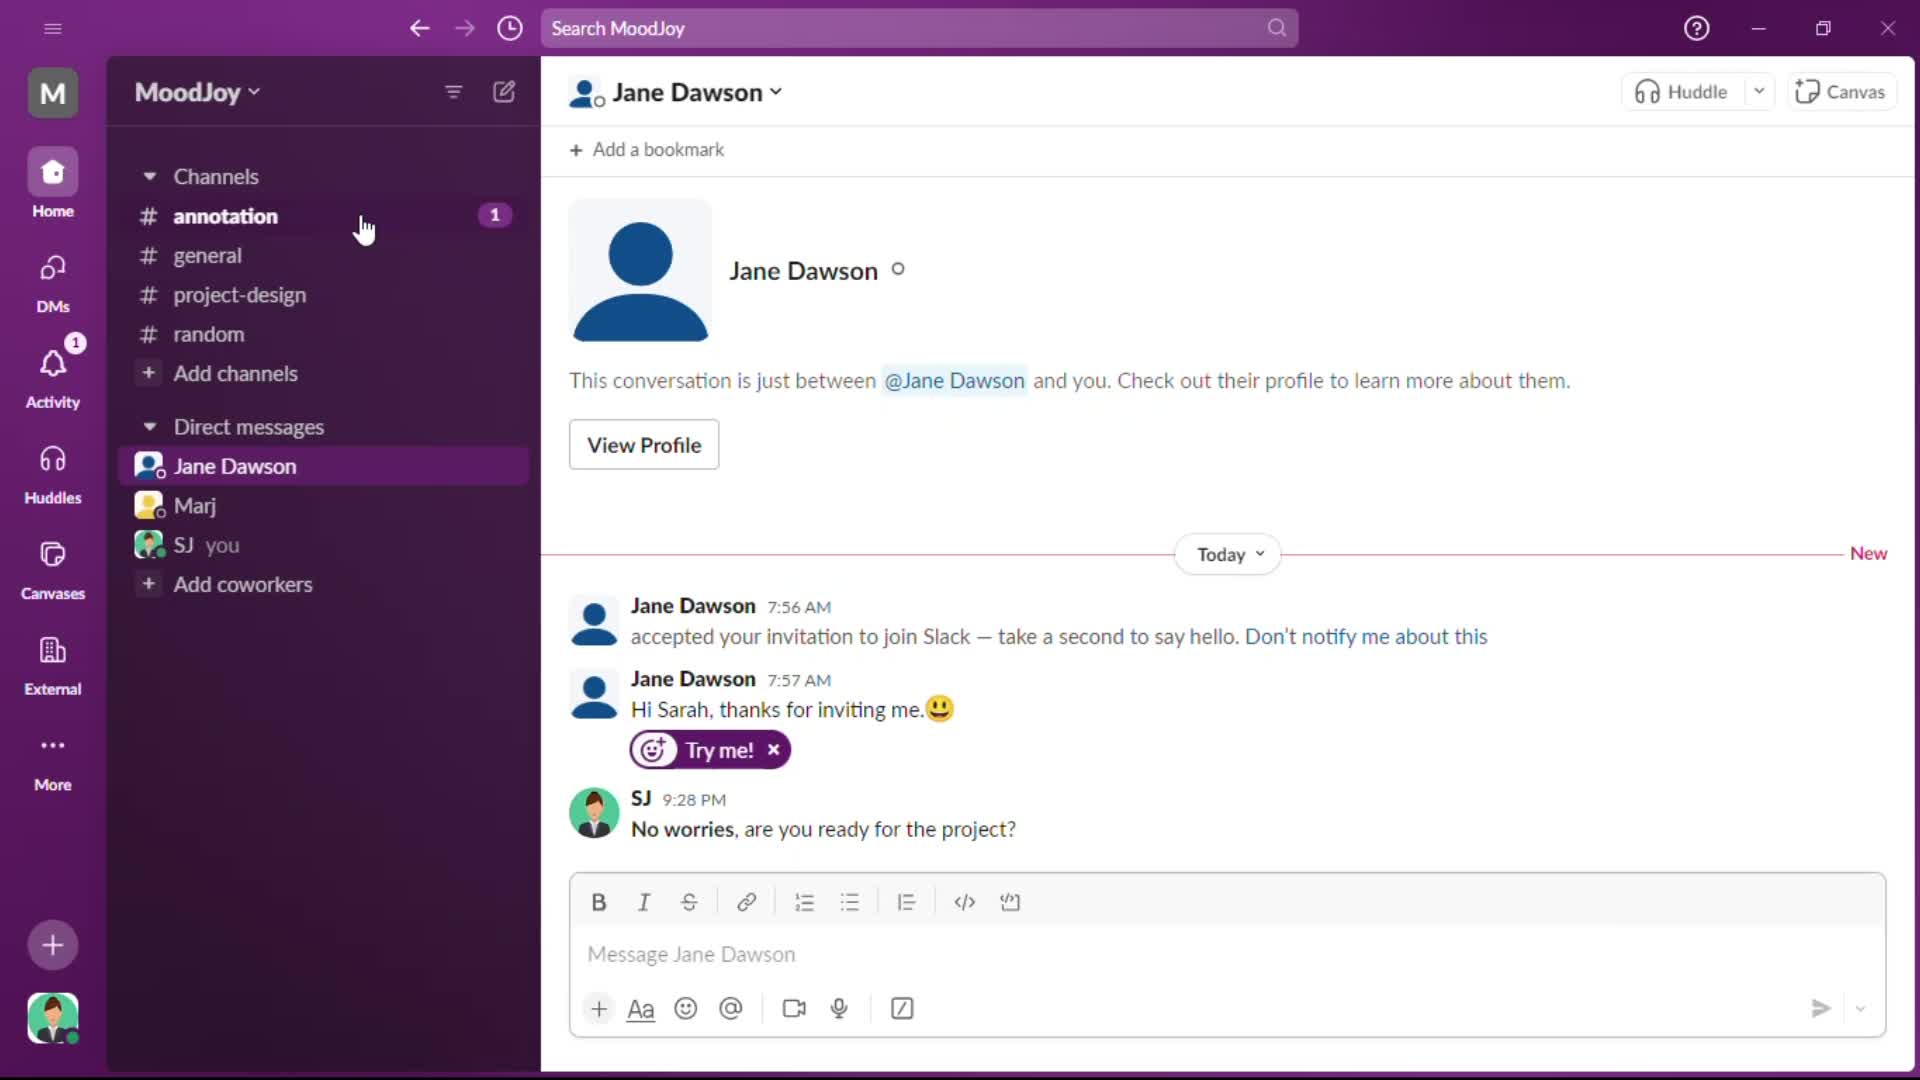
Task: Collapse the Direct messages section
Action: 150,427
